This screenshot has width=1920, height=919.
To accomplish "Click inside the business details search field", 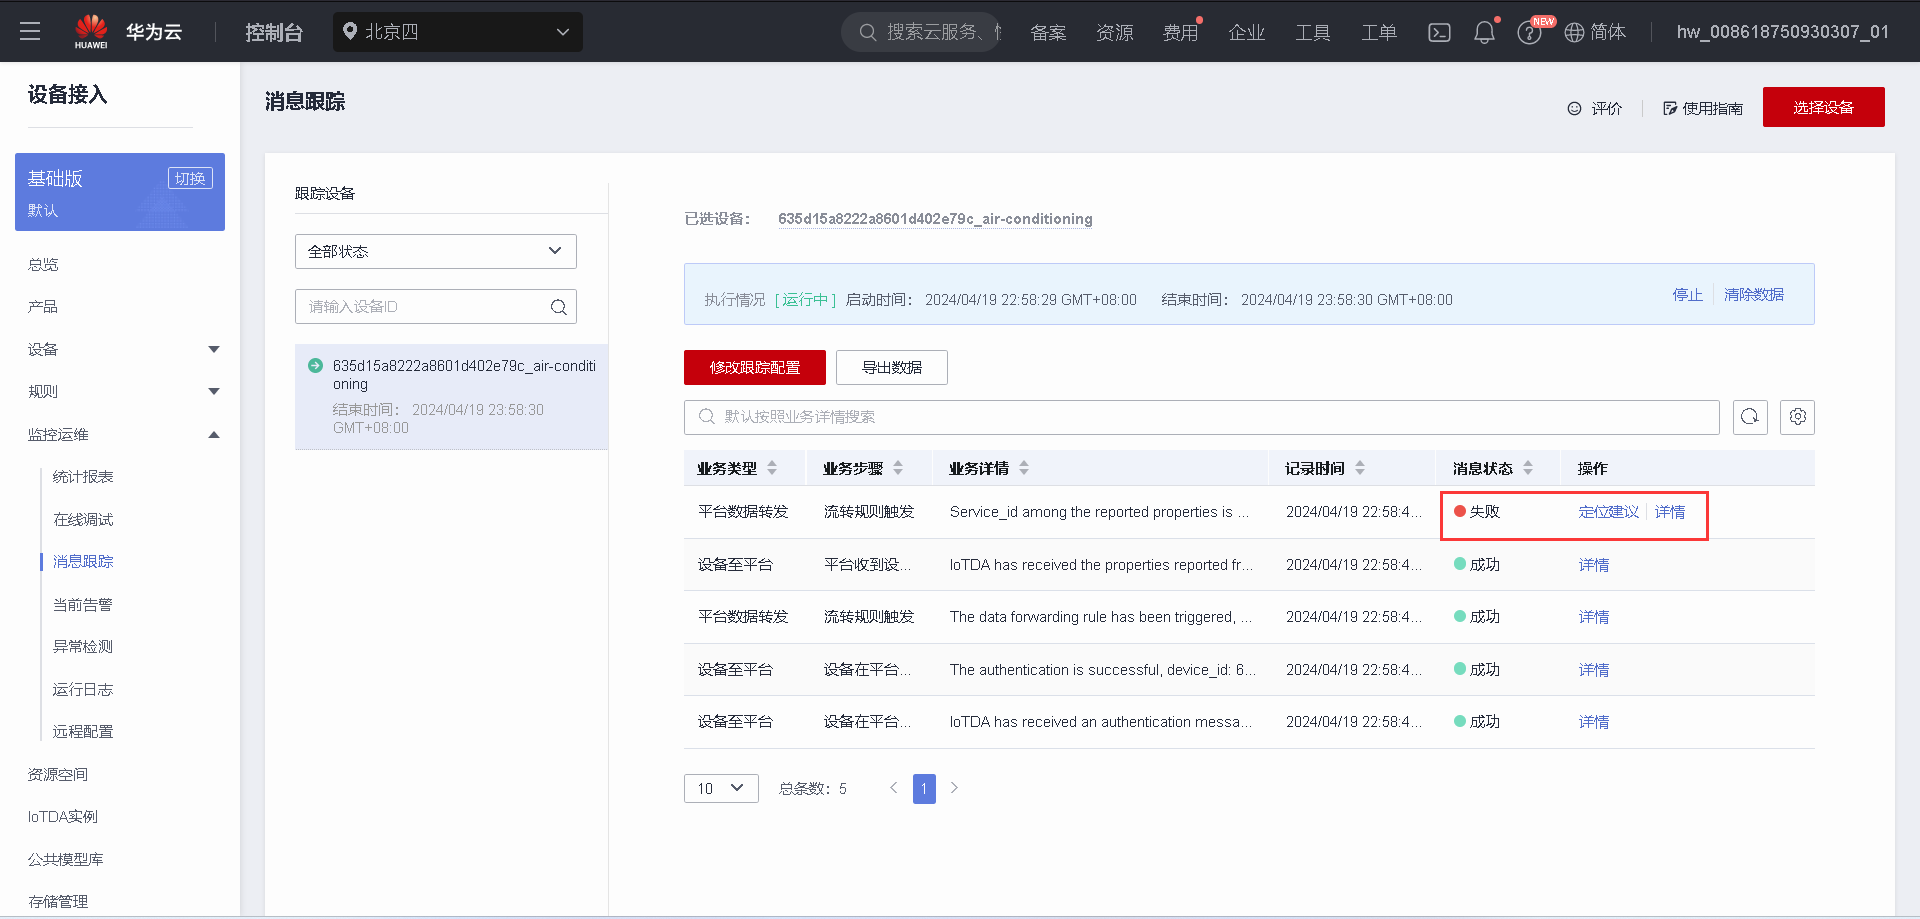I will pyautogui.click(x=1100, y=417).
